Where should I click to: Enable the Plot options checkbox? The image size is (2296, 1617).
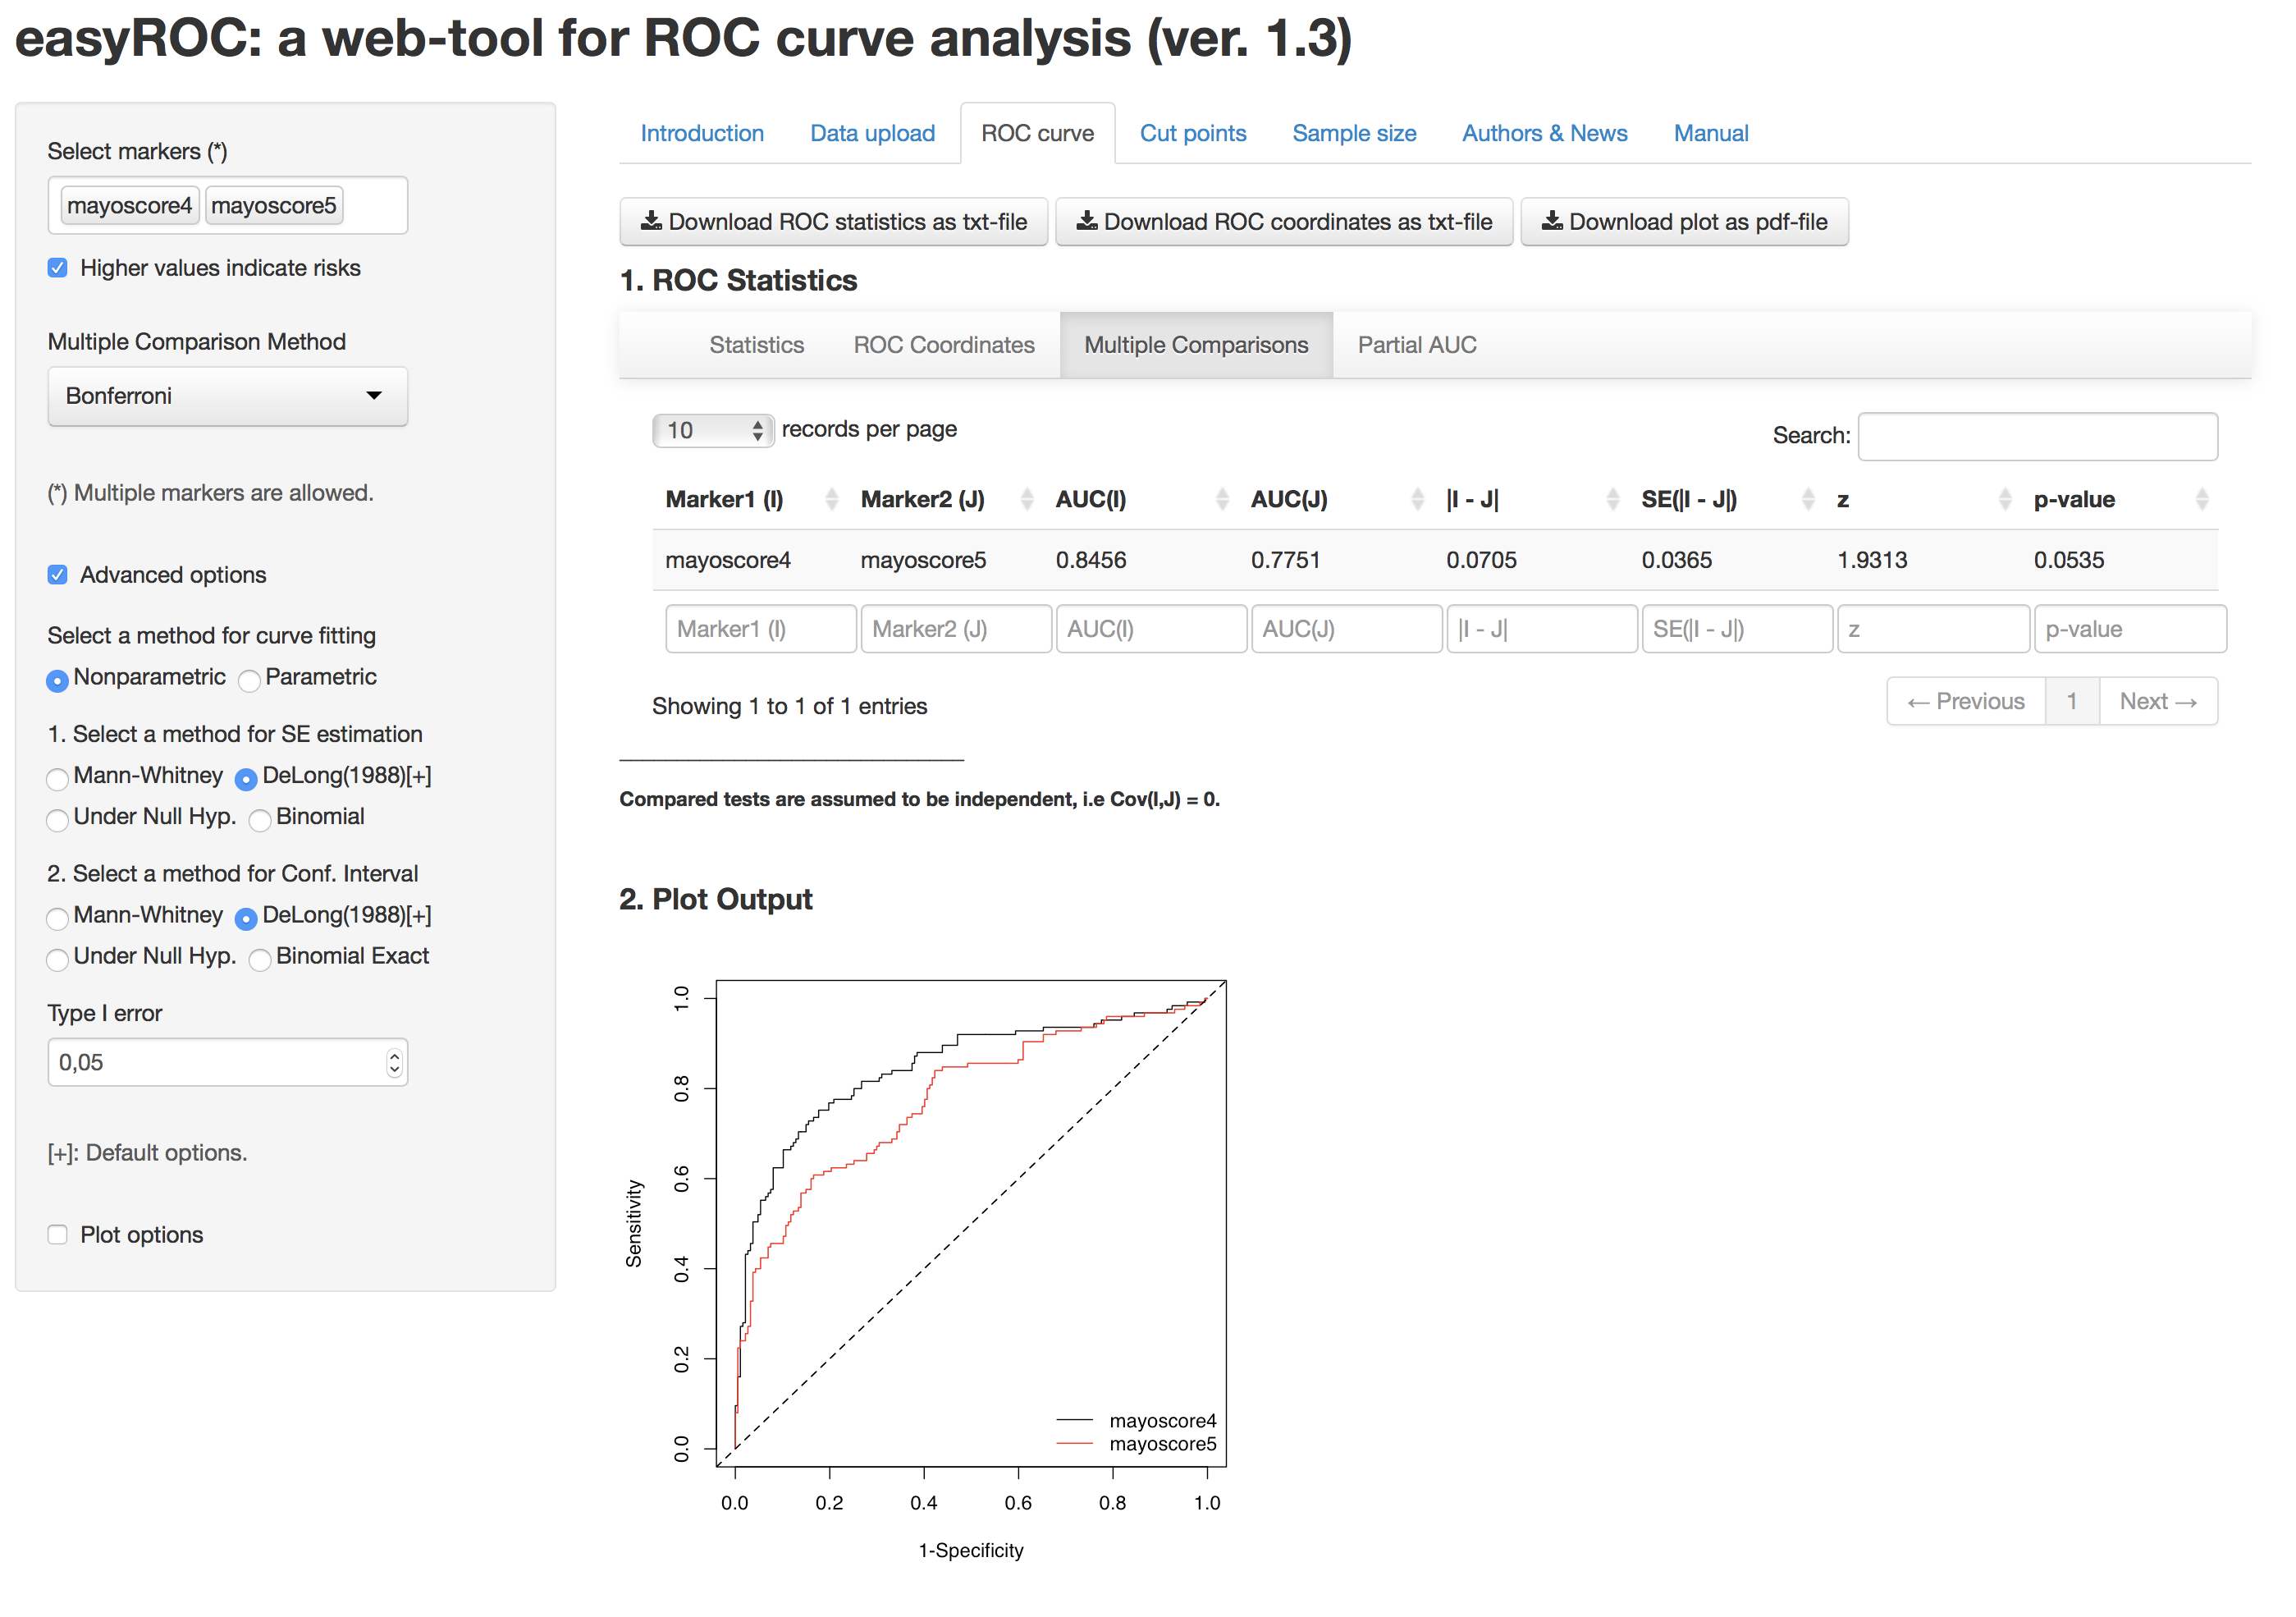pos(58,1235)
